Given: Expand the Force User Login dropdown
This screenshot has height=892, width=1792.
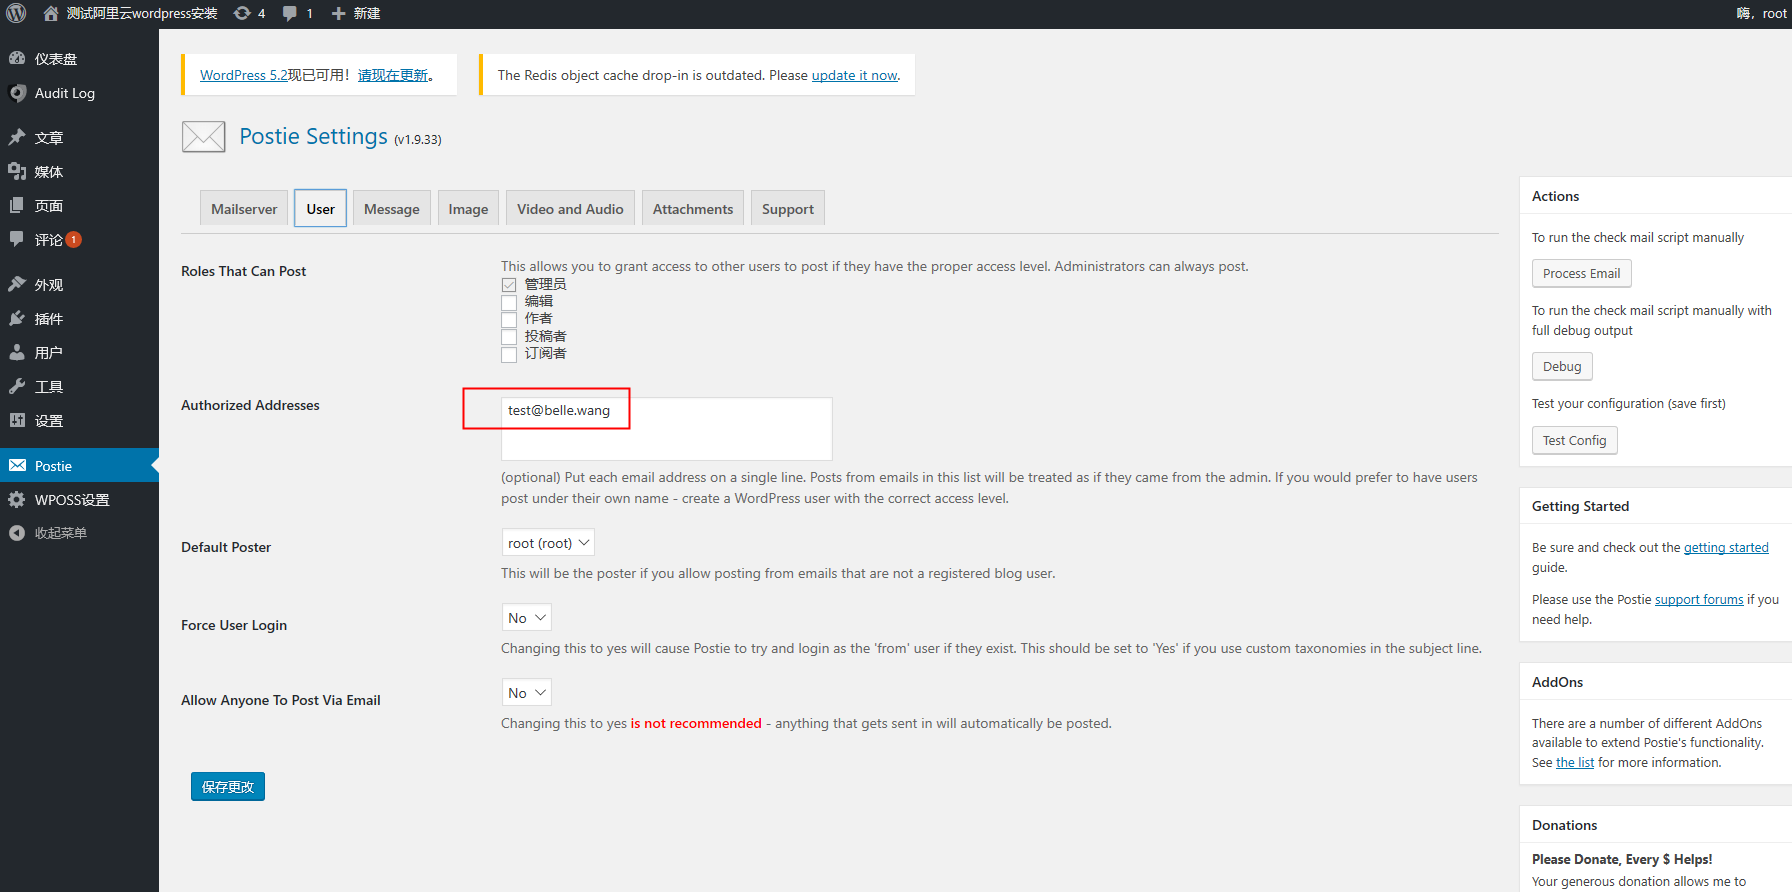Looking at the screenshot, I should point(526,618).
